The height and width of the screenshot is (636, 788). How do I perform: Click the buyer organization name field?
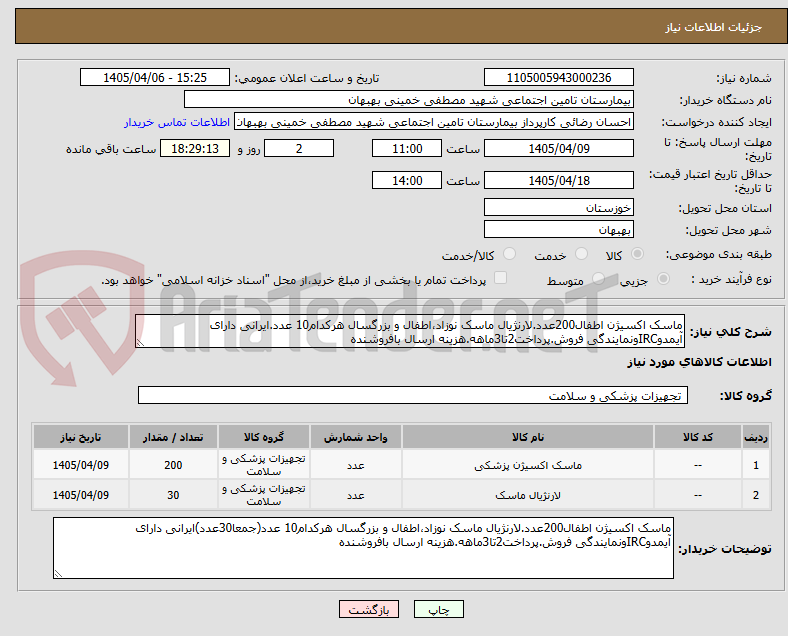(409, 99)
